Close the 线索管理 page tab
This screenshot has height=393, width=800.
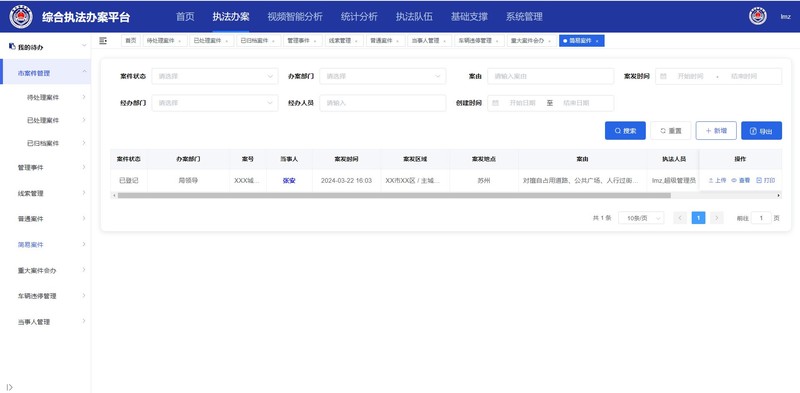[x=355, y=41]
